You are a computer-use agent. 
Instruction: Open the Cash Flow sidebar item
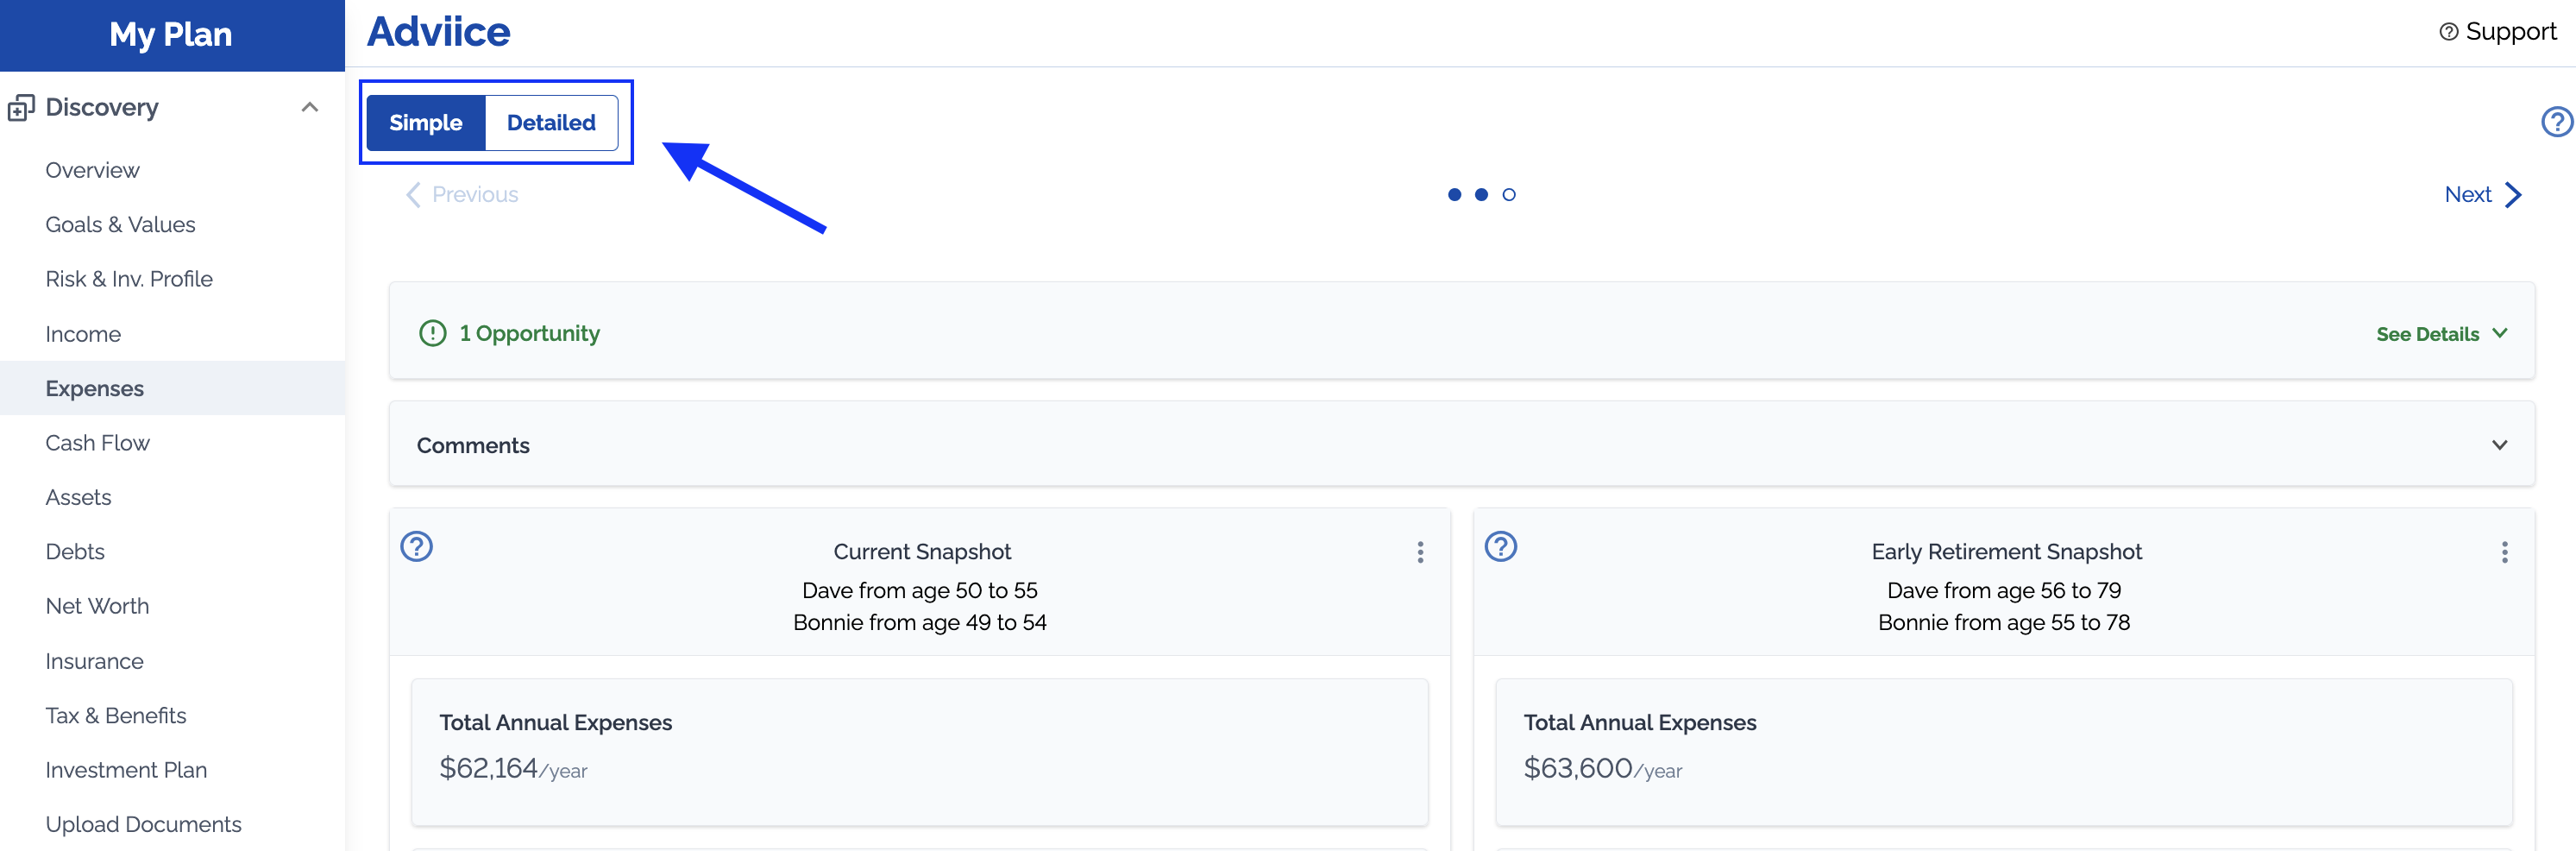[97, 443]
